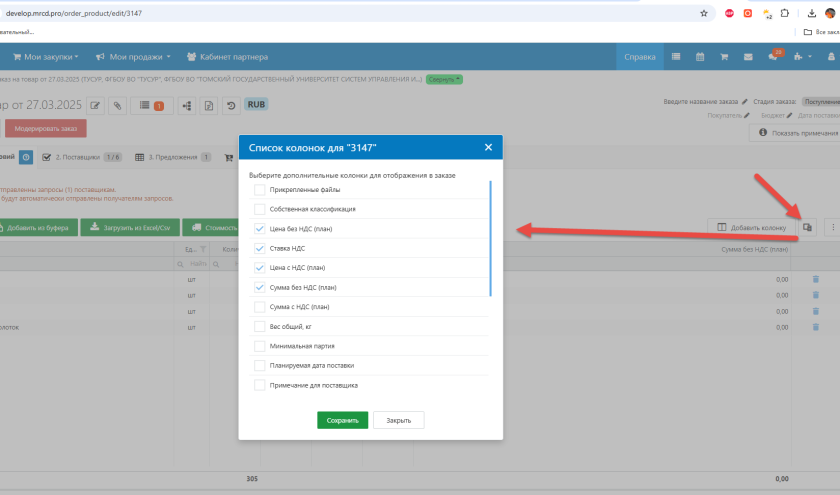The image size is (840, 495).
Task: Click the orange-red recorder extension icon
Action: click(748, 13)
